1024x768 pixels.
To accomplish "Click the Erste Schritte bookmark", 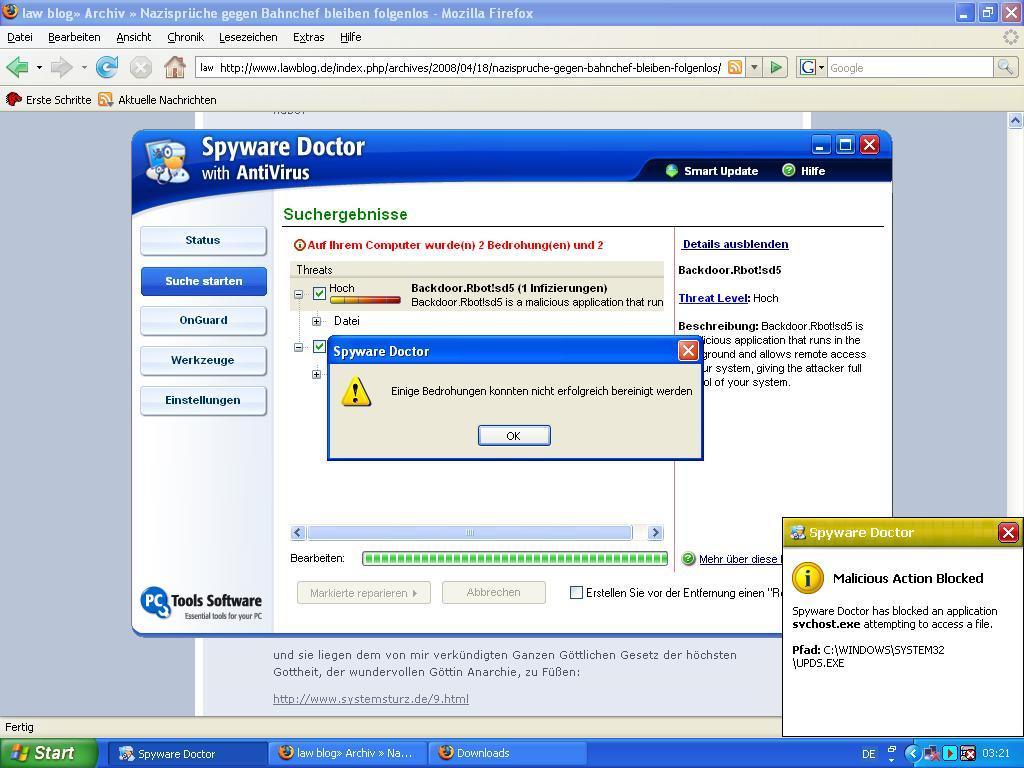I will [49, 99].
